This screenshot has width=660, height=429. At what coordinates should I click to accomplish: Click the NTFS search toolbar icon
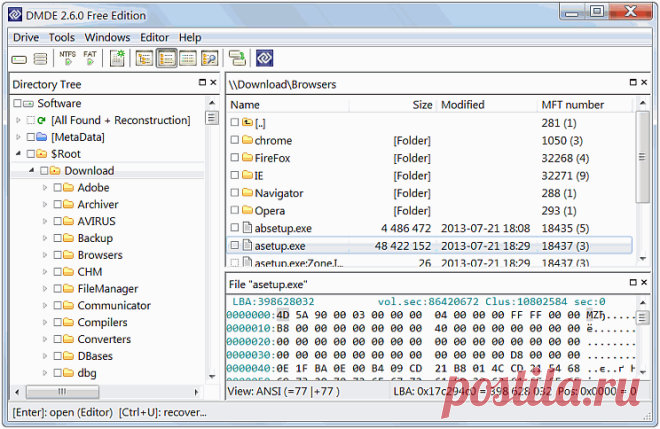tap(68, 58)
